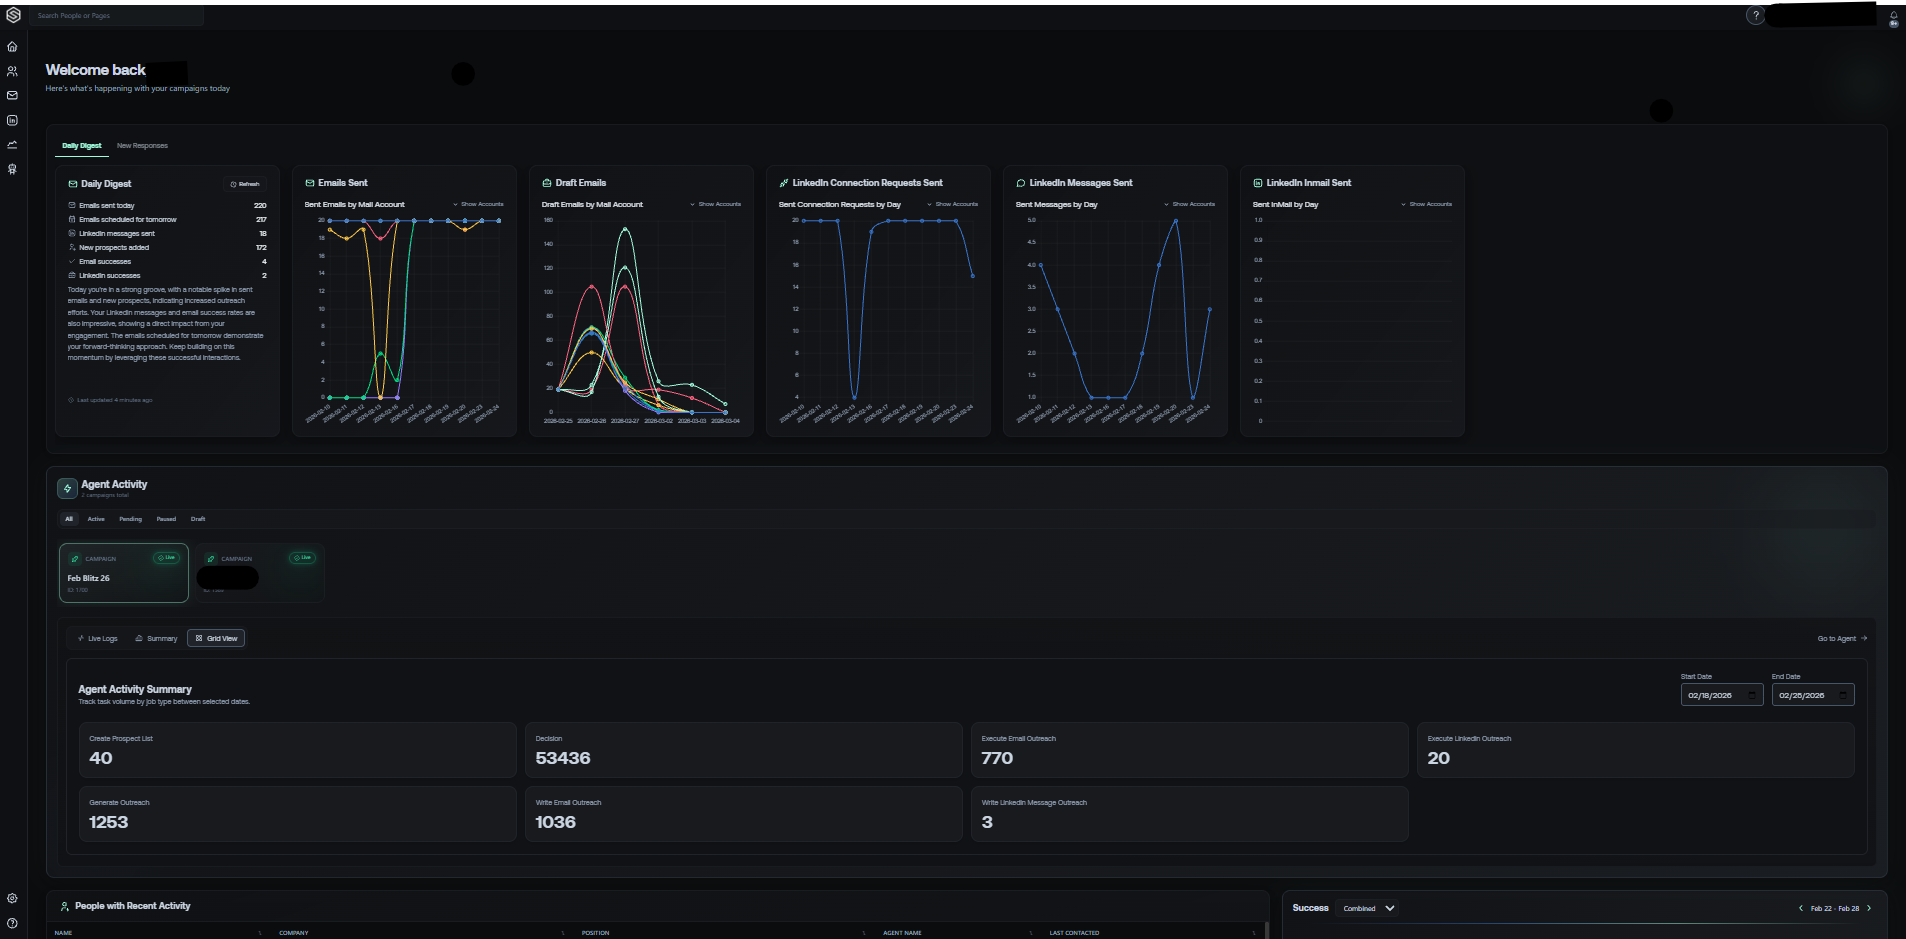
Task: Go to next week in Success panel
Action: pos(1868,908)
